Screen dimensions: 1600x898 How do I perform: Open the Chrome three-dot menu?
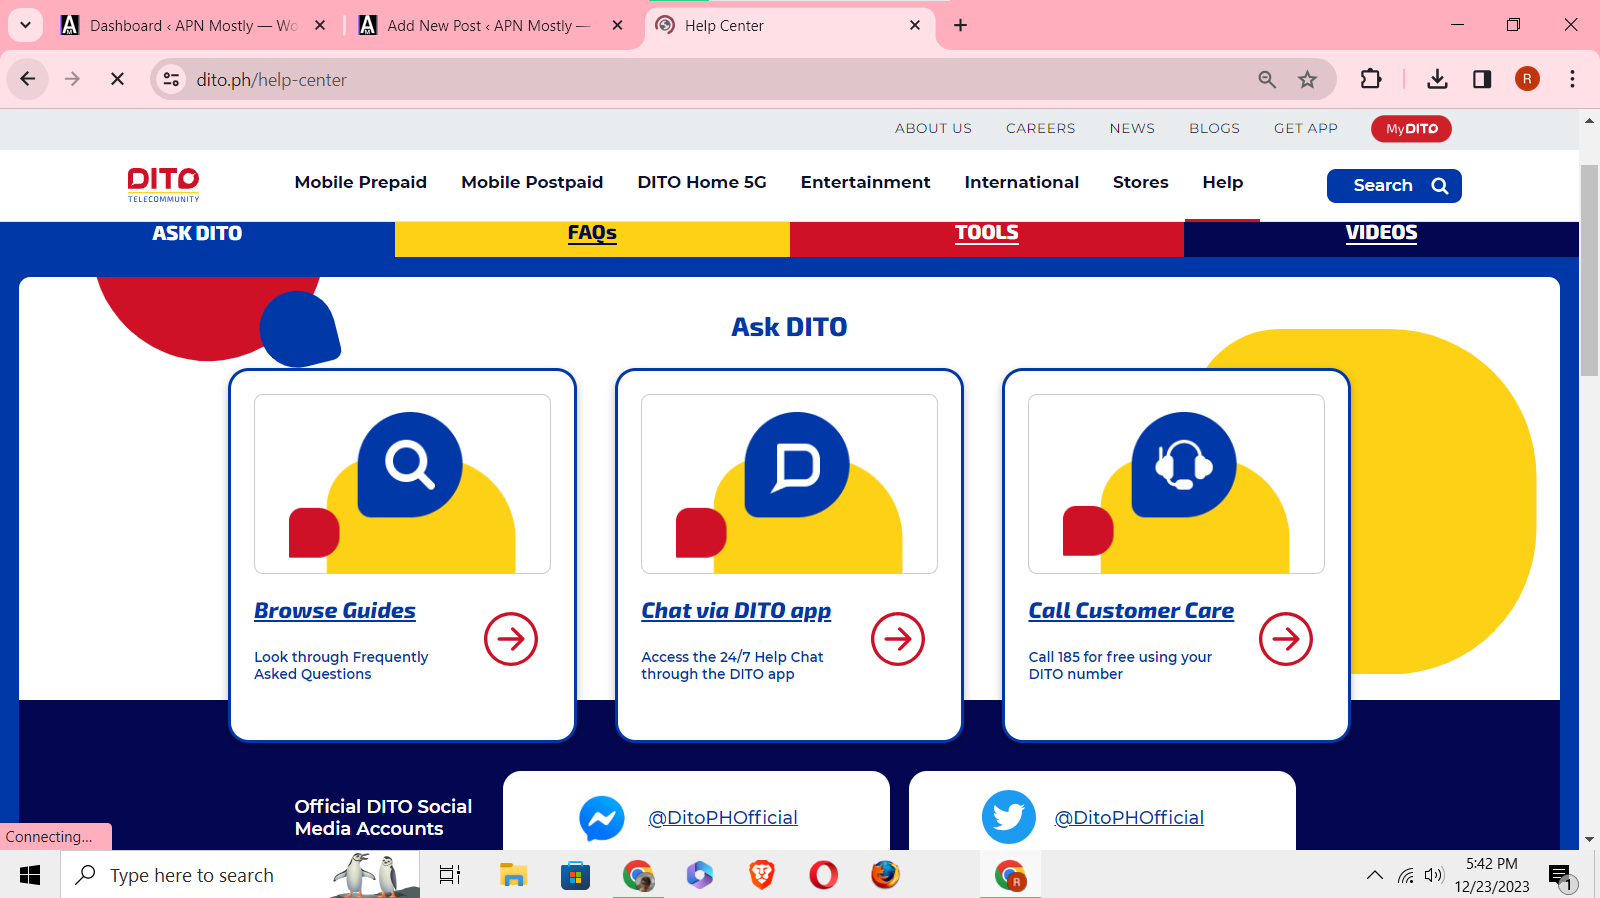click(x=1572, y=79)
